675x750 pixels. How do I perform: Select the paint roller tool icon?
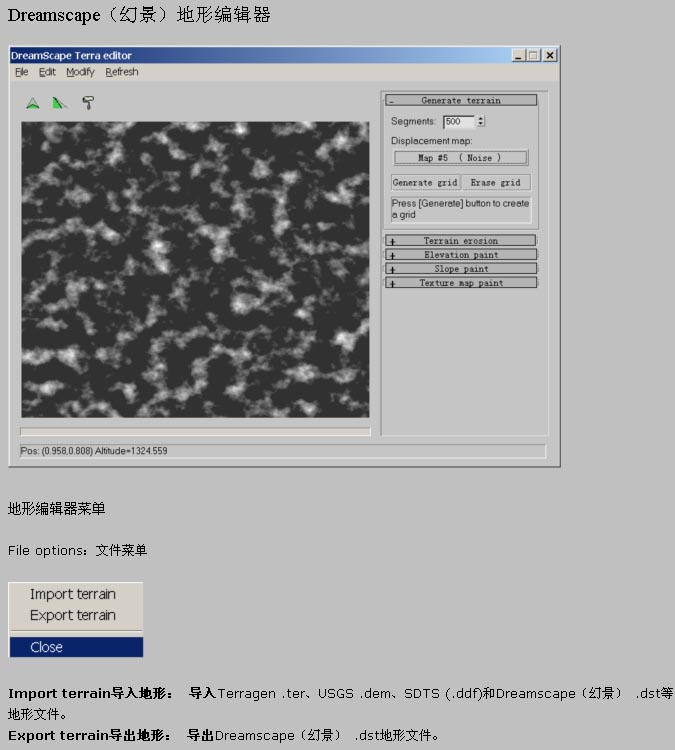pos(88,102)
